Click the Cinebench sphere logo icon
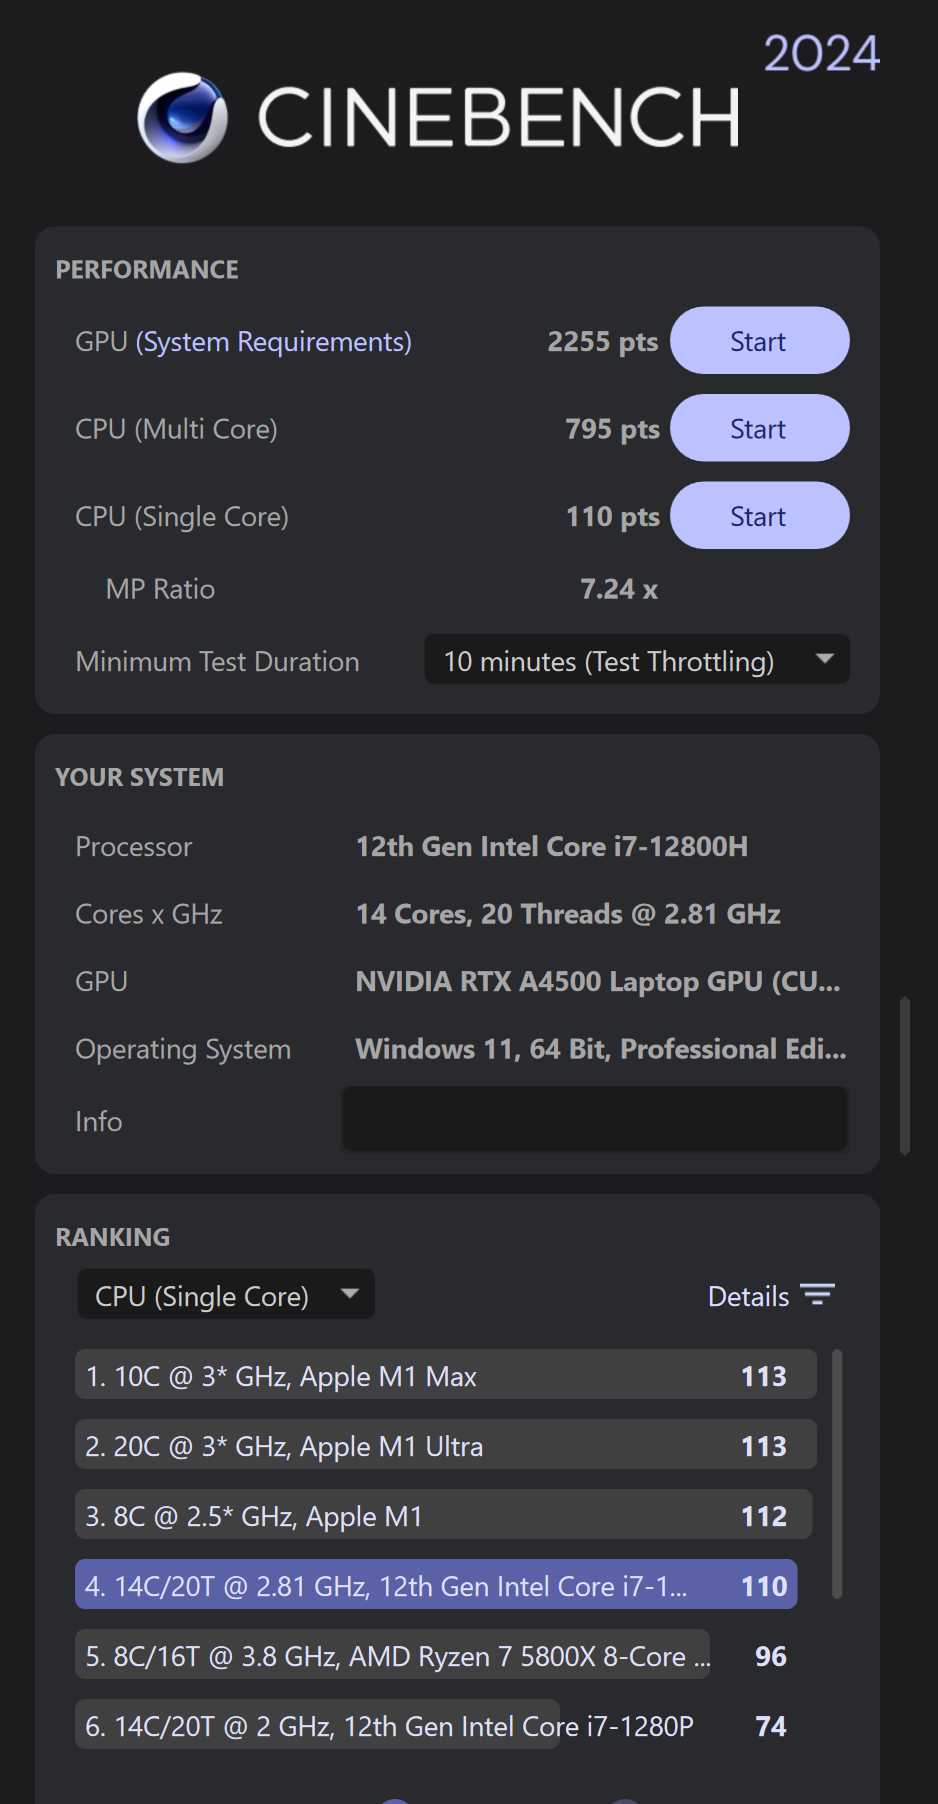 click(182, 117)
